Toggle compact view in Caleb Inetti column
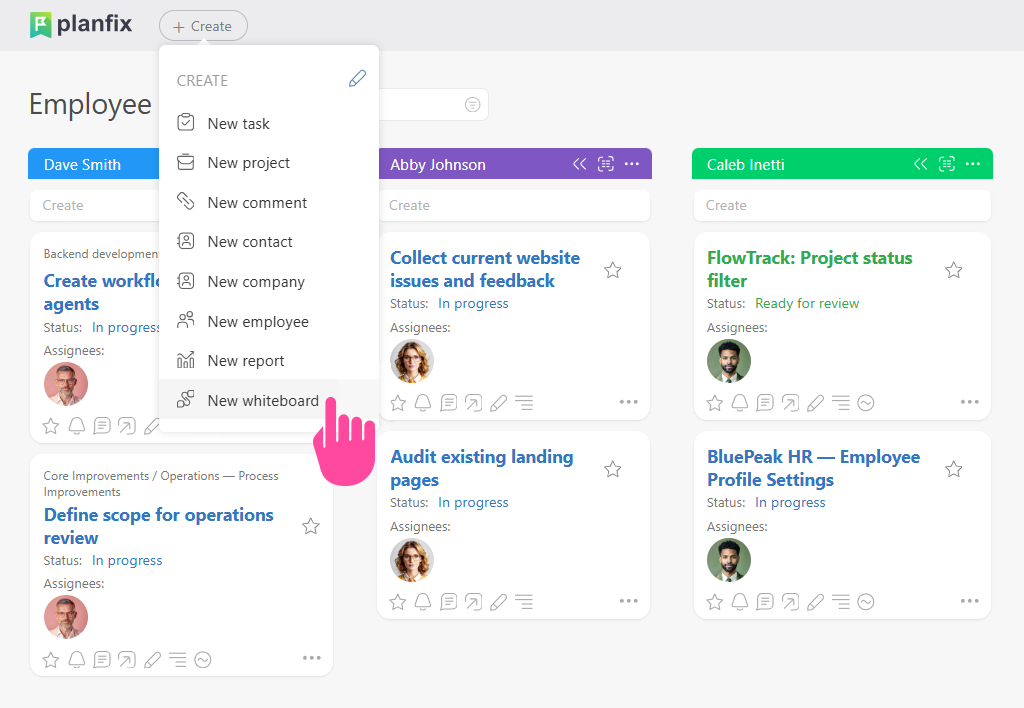 click(x=946, y=164)
